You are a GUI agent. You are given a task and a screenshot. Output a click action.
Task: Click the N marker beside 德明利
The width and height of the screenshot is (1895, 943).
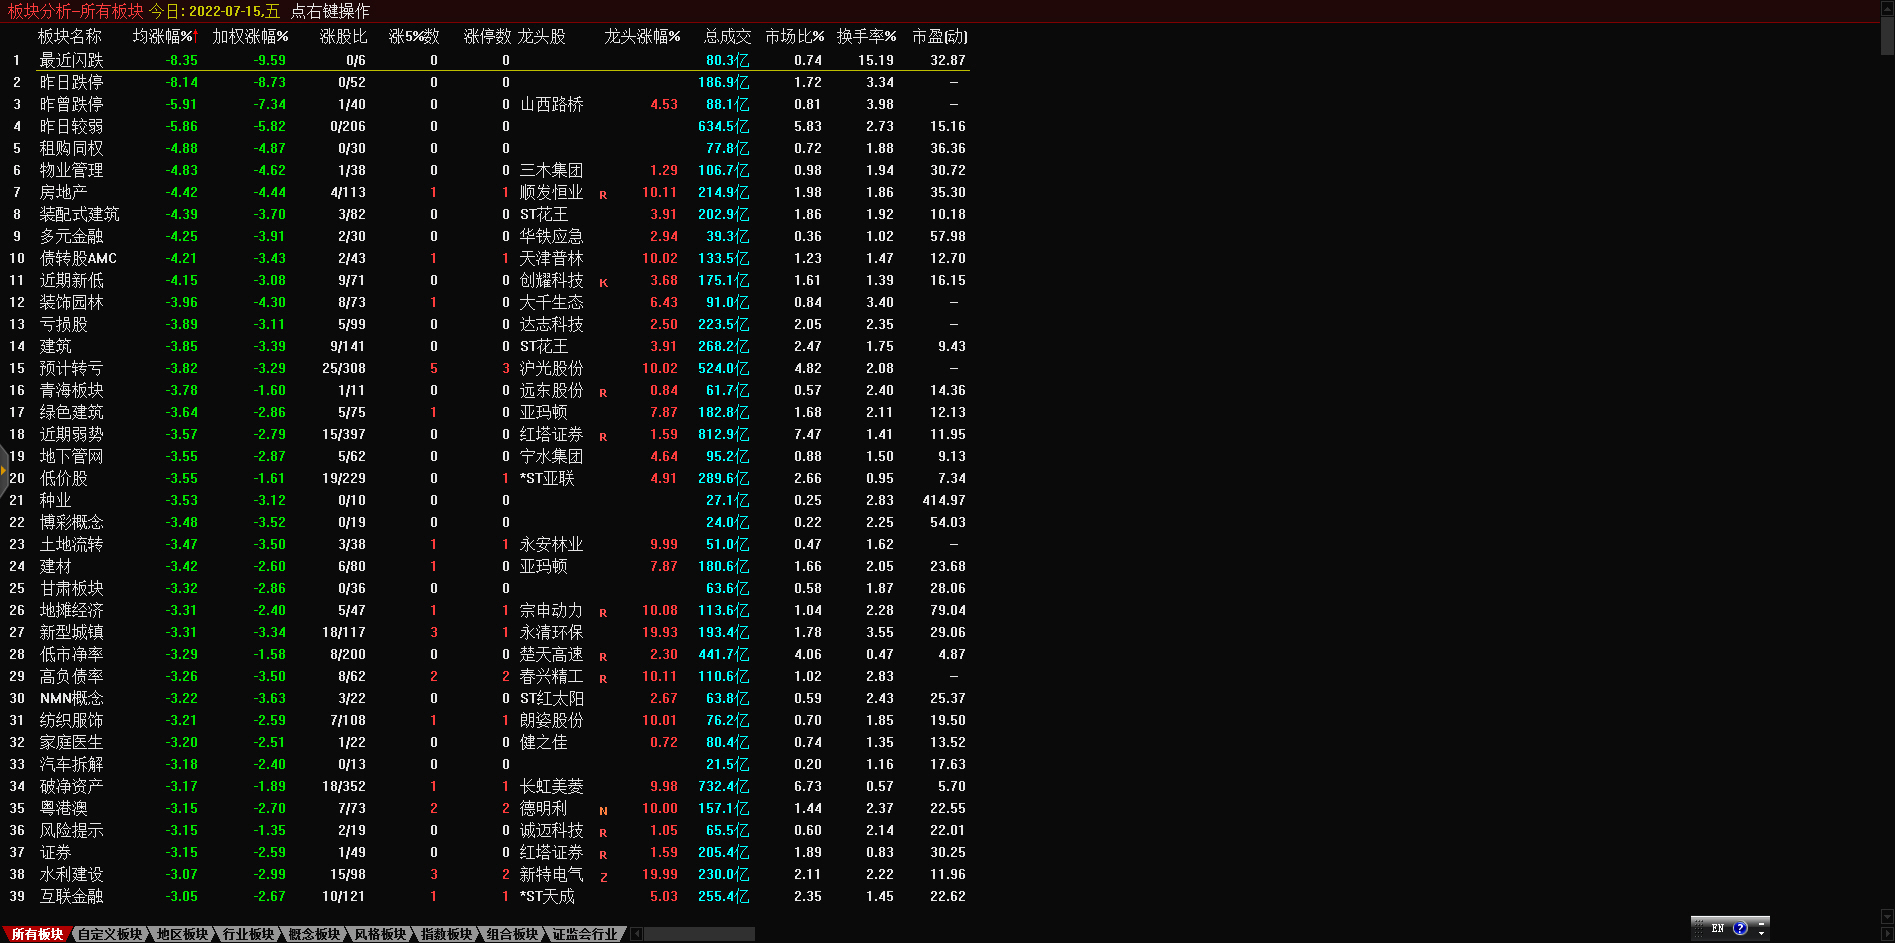click(603, 811)
